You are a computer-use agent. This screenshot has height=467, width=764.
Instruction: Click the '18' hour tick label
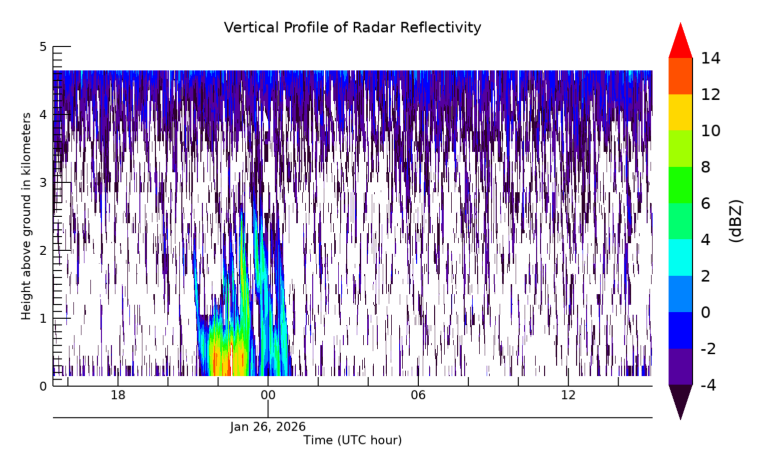point(118,395)
